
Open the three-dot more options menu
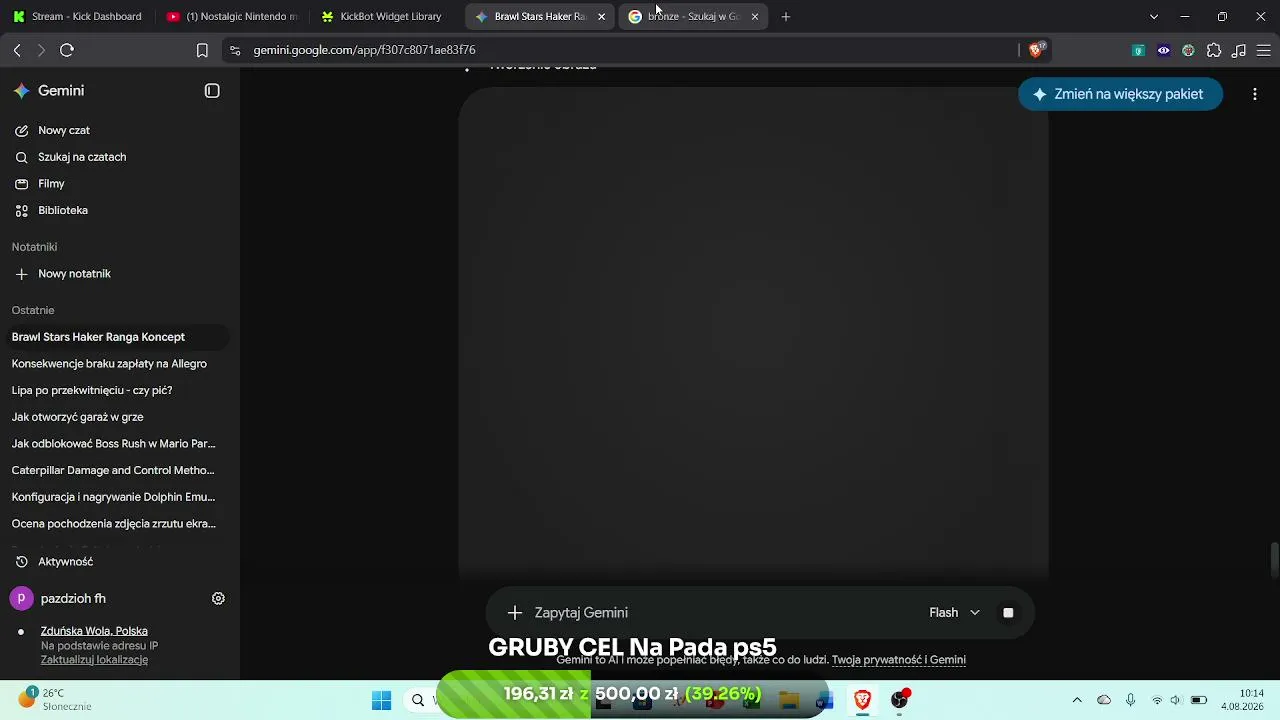pos(1255,94)
